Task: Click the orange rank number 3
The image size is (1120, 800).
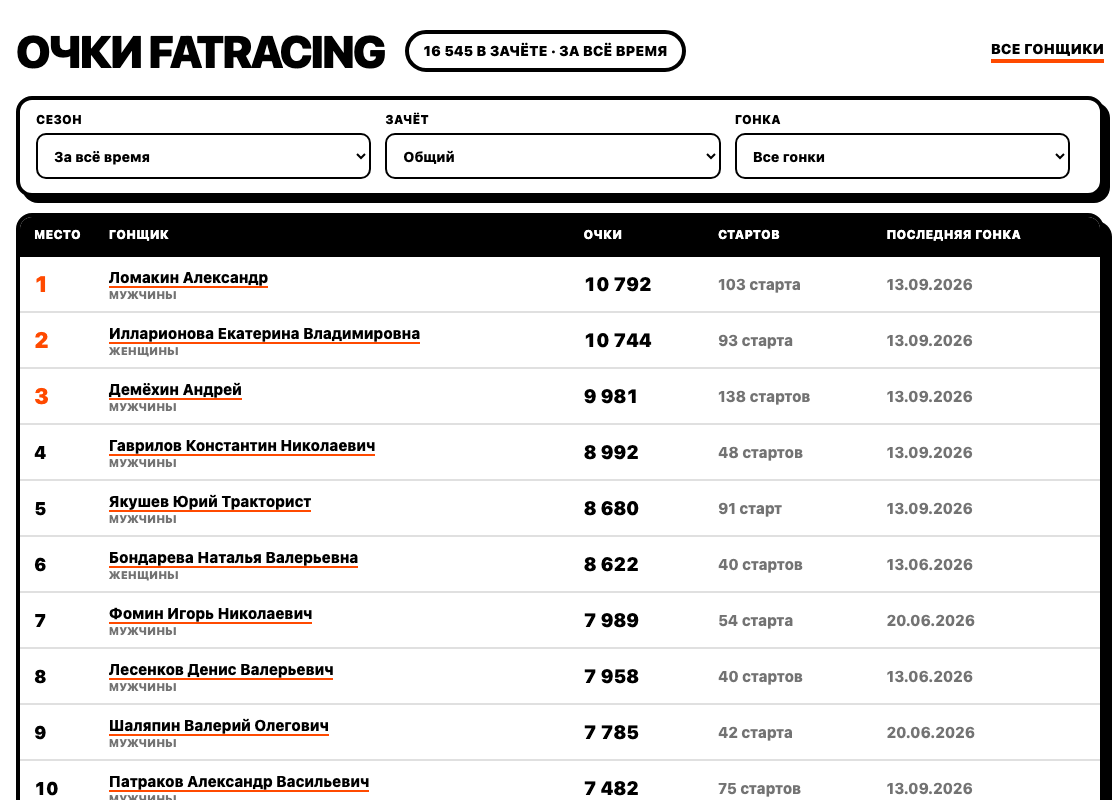Action: (41, 396)
